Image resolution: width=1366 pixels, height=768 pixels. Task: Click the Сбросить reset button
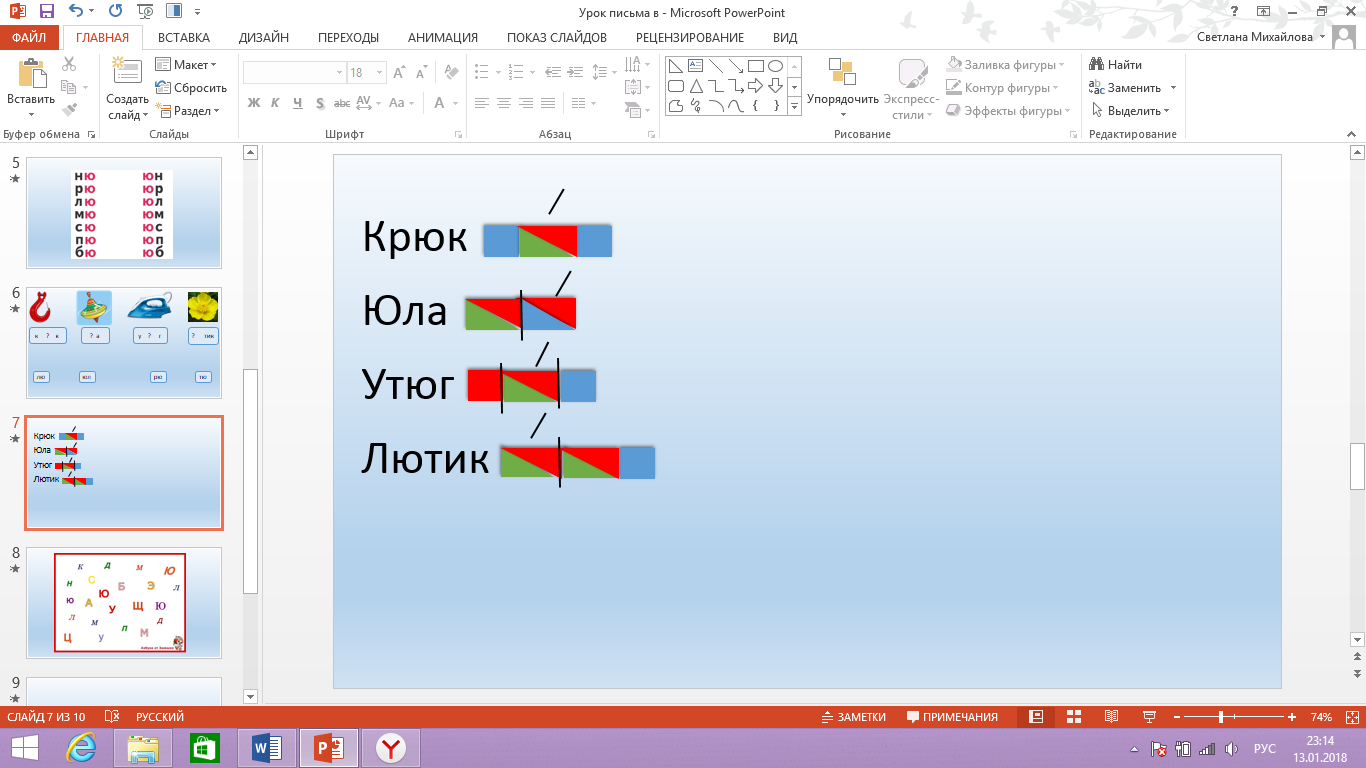[x=191, y=88]
